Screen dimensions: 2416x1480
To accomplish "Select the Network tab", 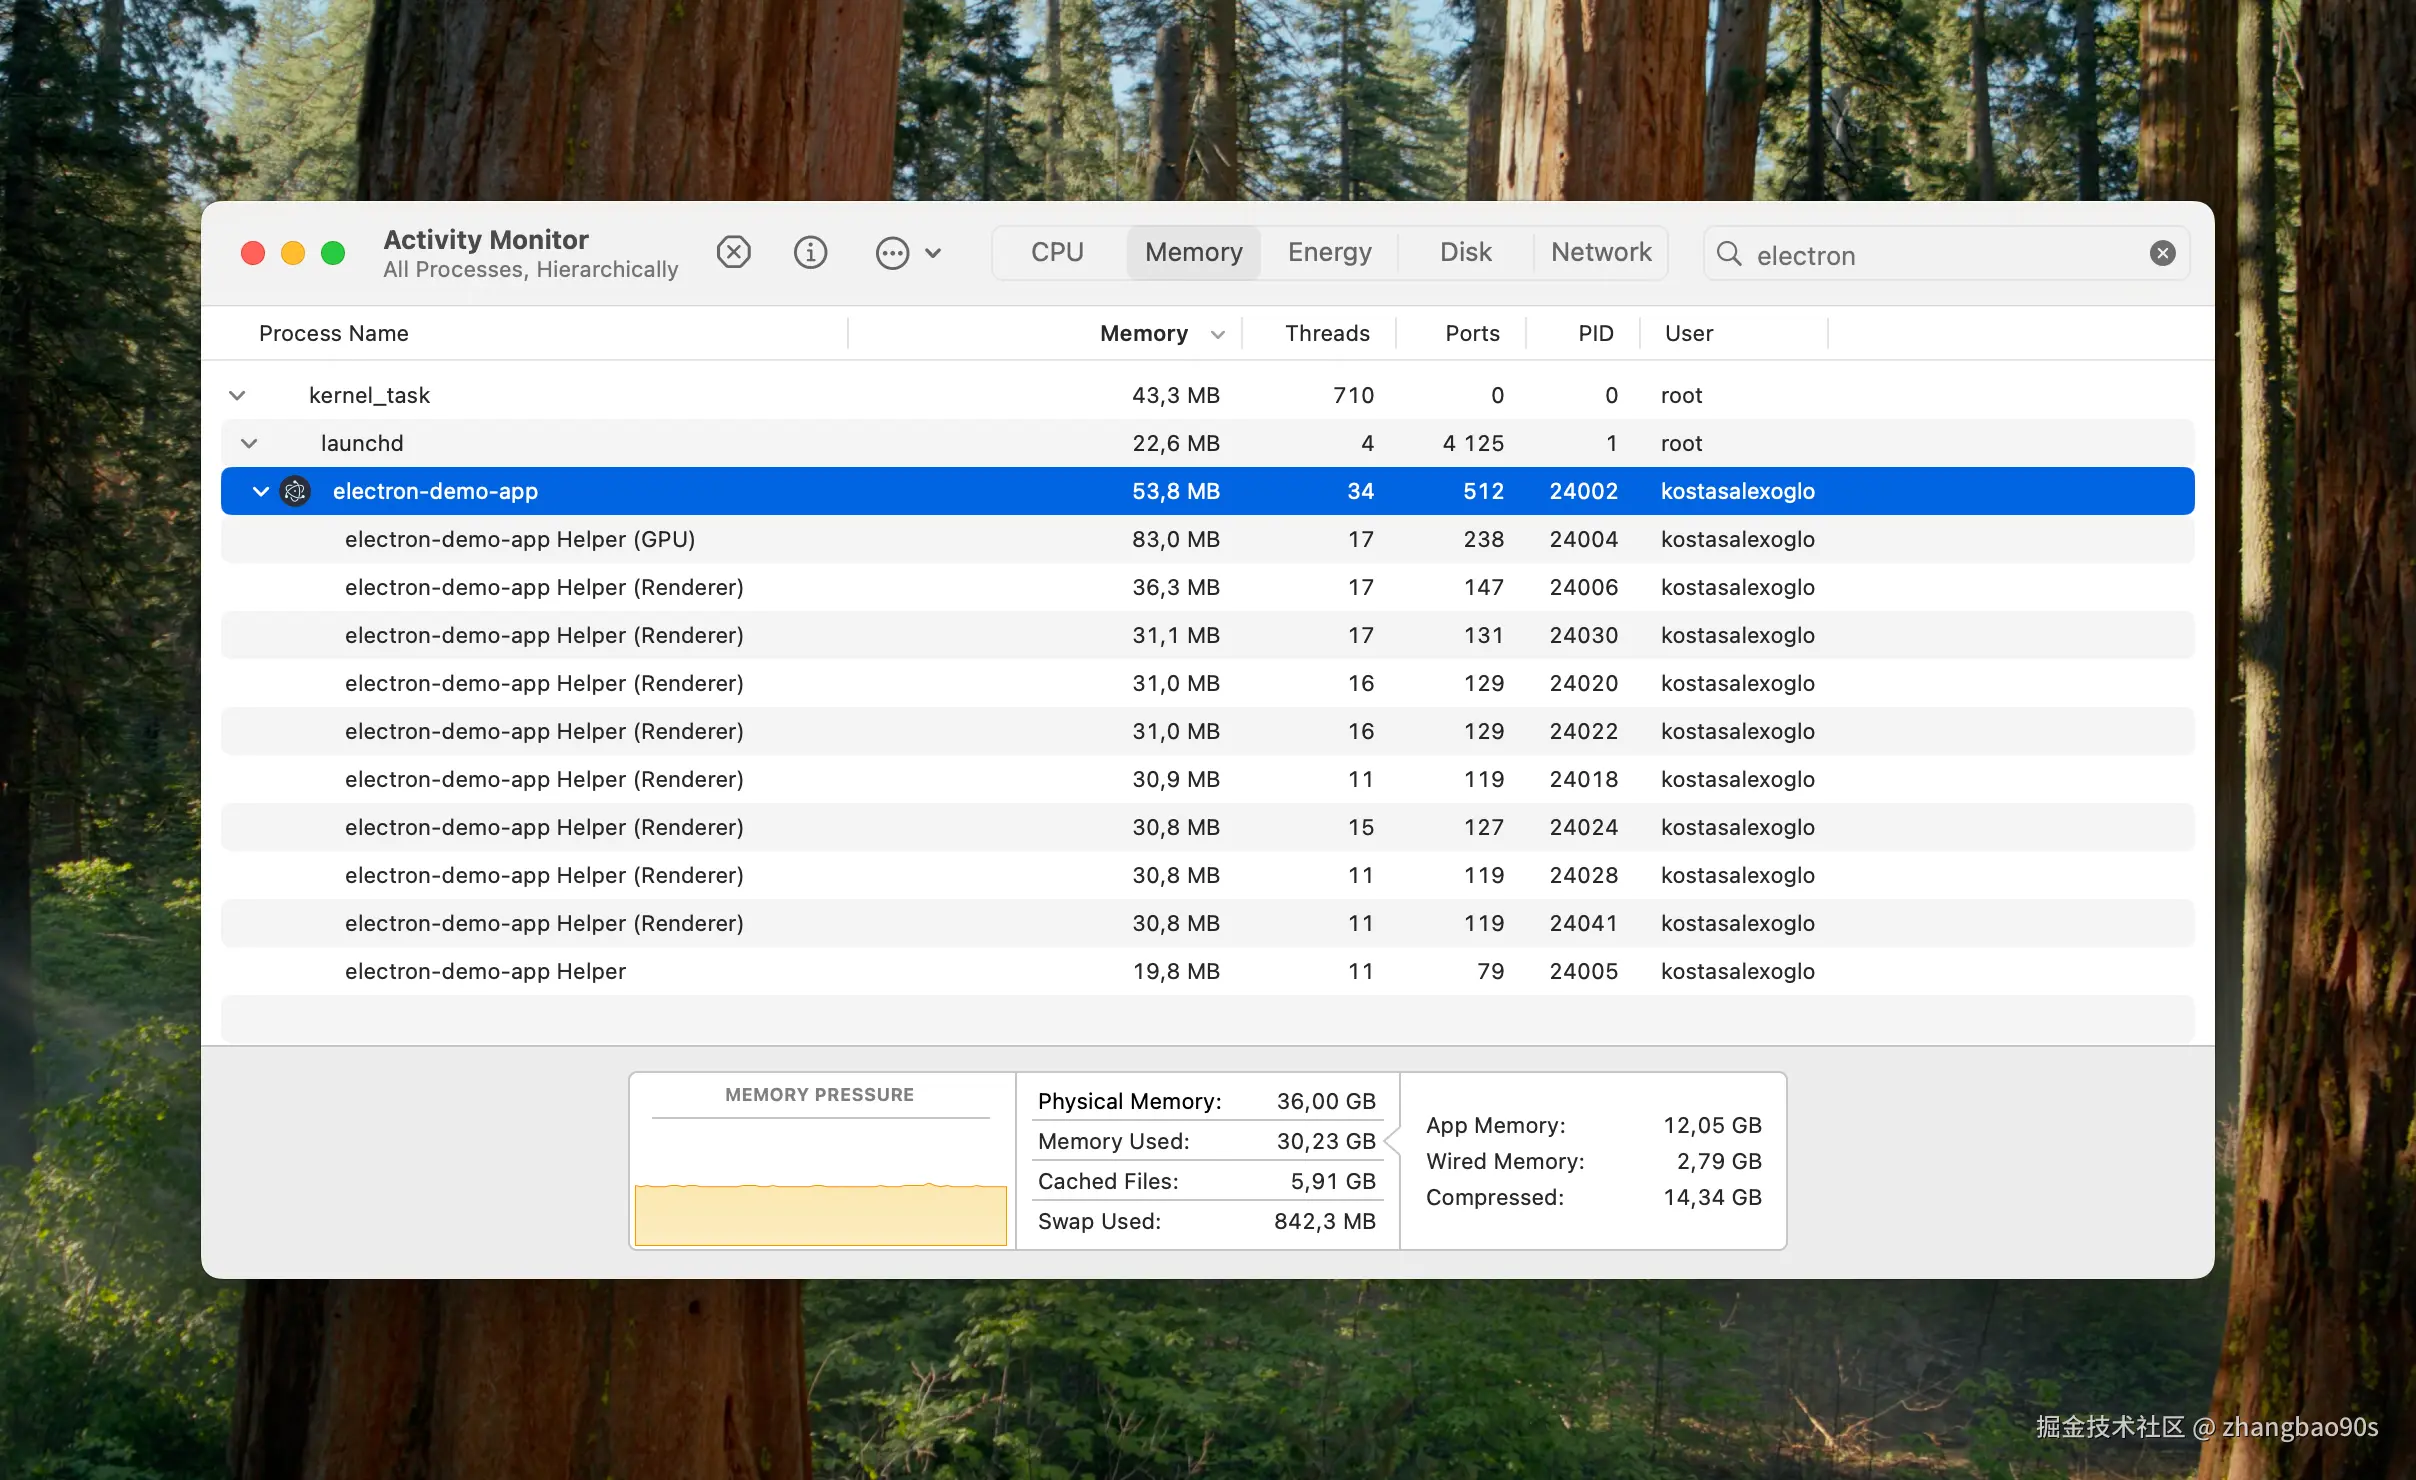I will click(1601, 252).
